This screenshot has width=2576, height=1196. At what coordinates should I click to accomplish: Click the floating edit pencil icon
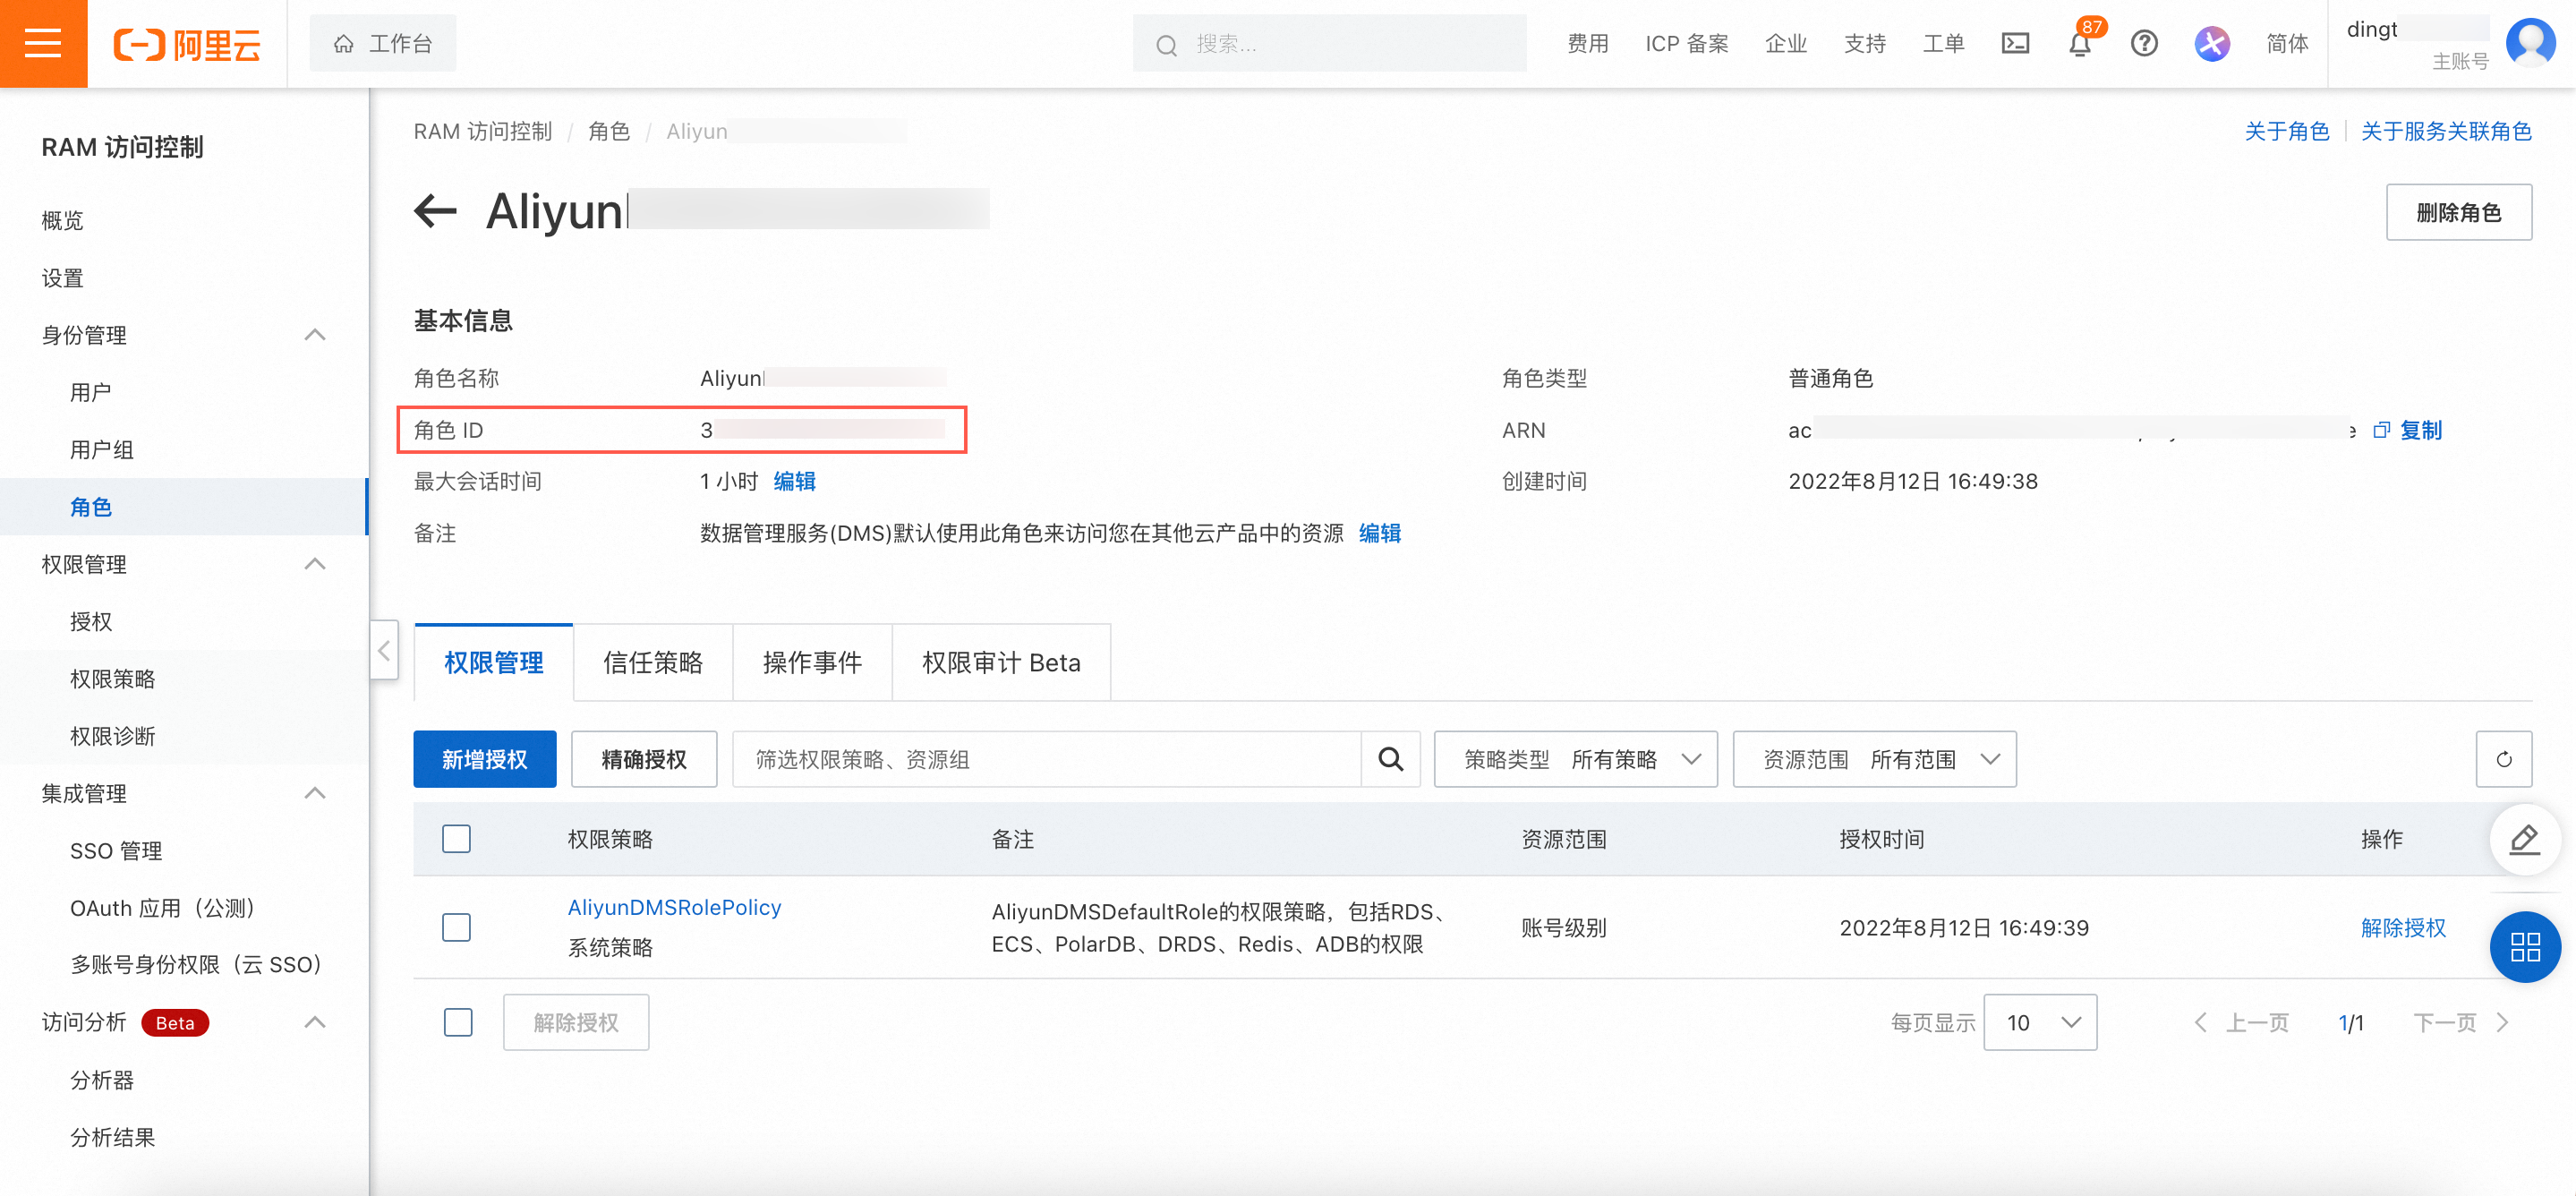point(2524,839)
